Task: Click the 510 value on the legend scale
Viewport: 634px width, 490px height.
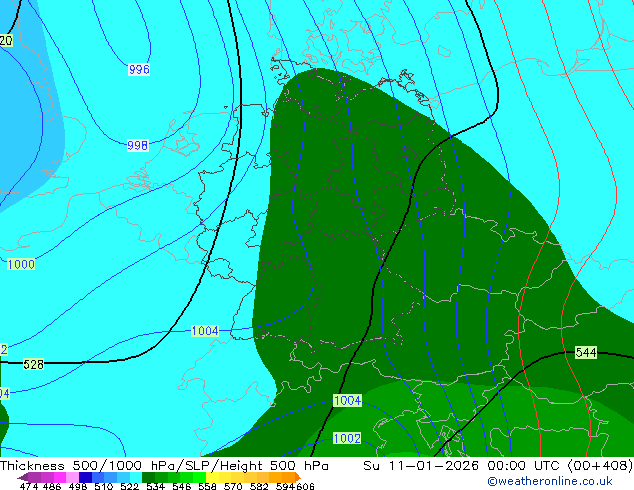Action: click(104, 486)
